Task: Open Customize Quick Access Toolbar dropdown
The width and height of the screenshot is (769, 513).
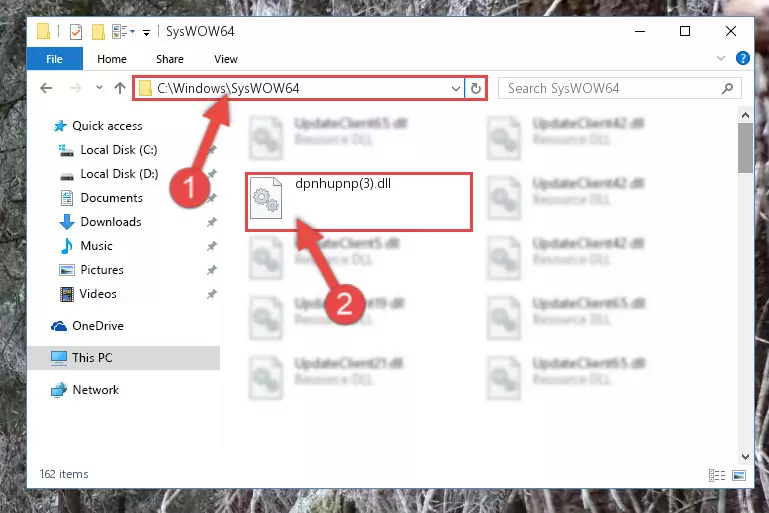Action: 146,33
